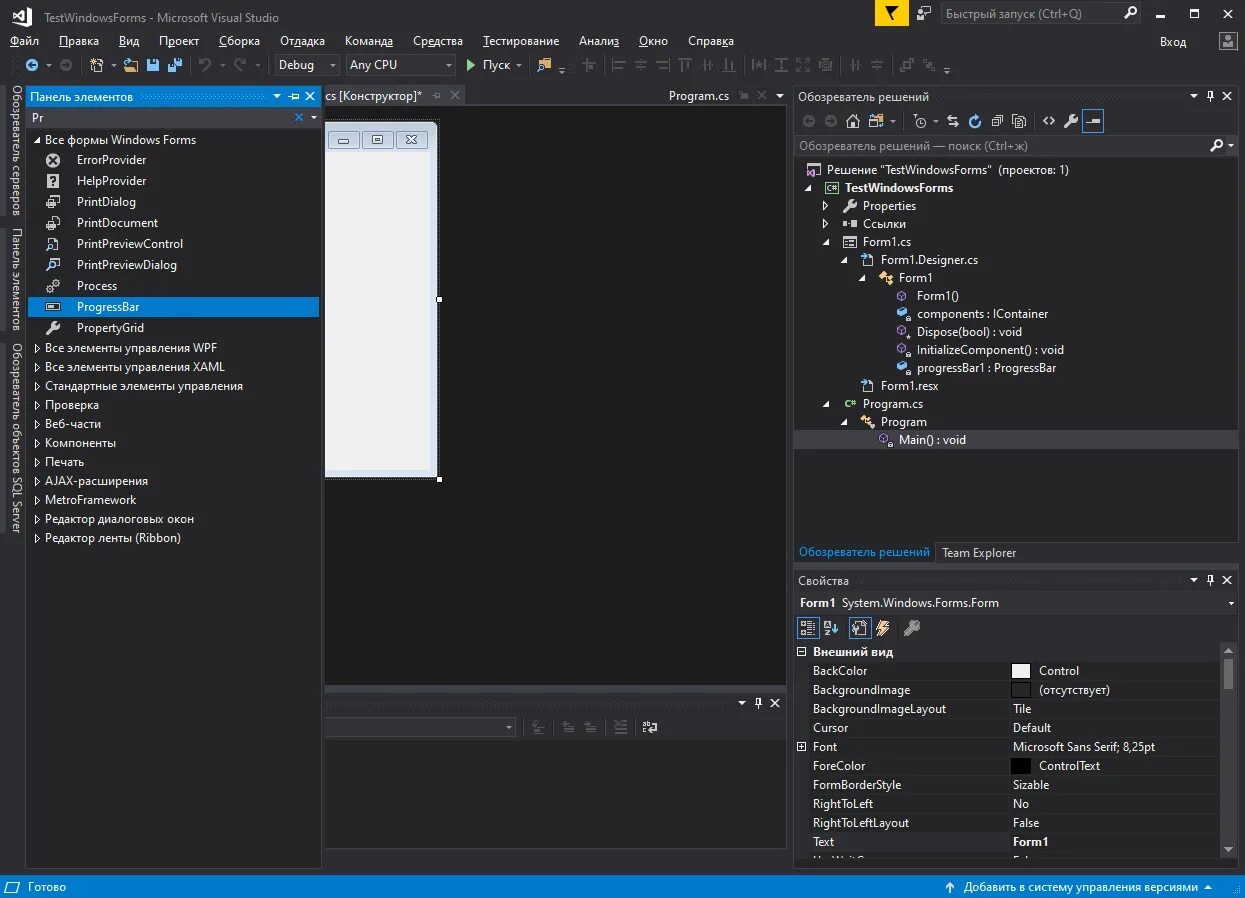Collapse the Внешний вид category
This screenshot has height=898, width=1245.
click(802, 652)
